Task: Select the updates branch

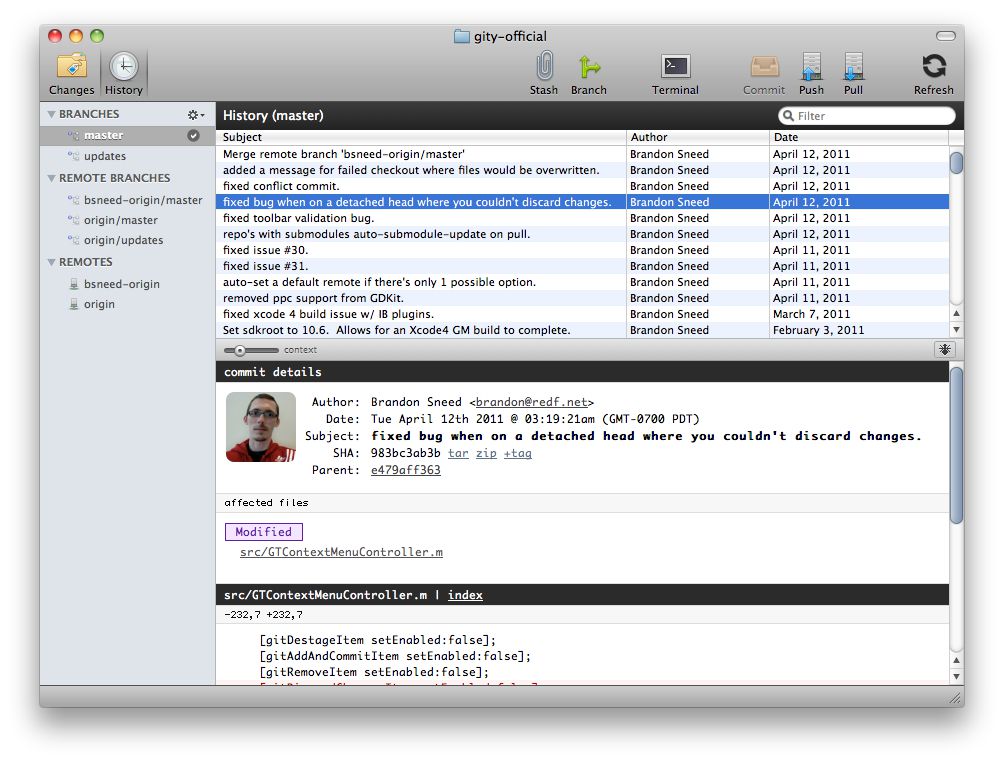Action: 104,156
